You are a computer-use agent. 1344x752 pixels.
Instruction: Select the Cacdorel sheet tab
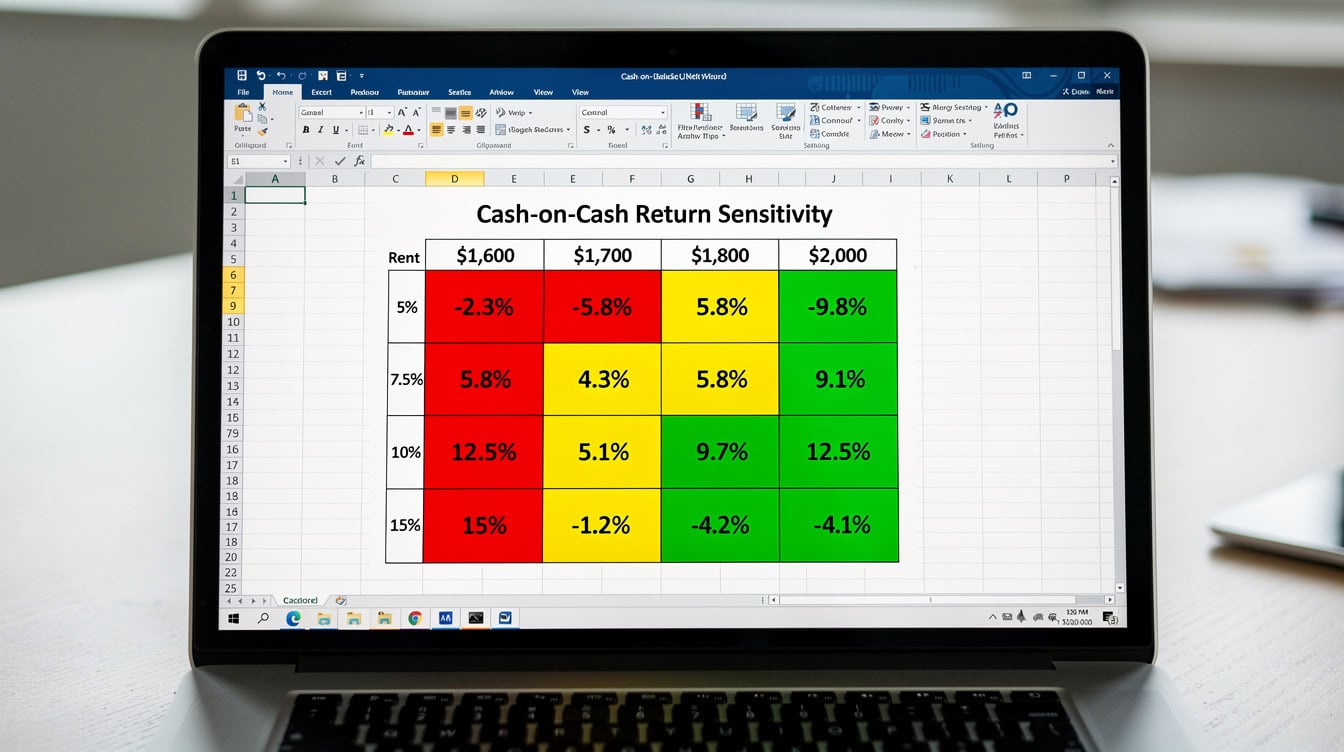pyautogui.click(x=300, y=600)
